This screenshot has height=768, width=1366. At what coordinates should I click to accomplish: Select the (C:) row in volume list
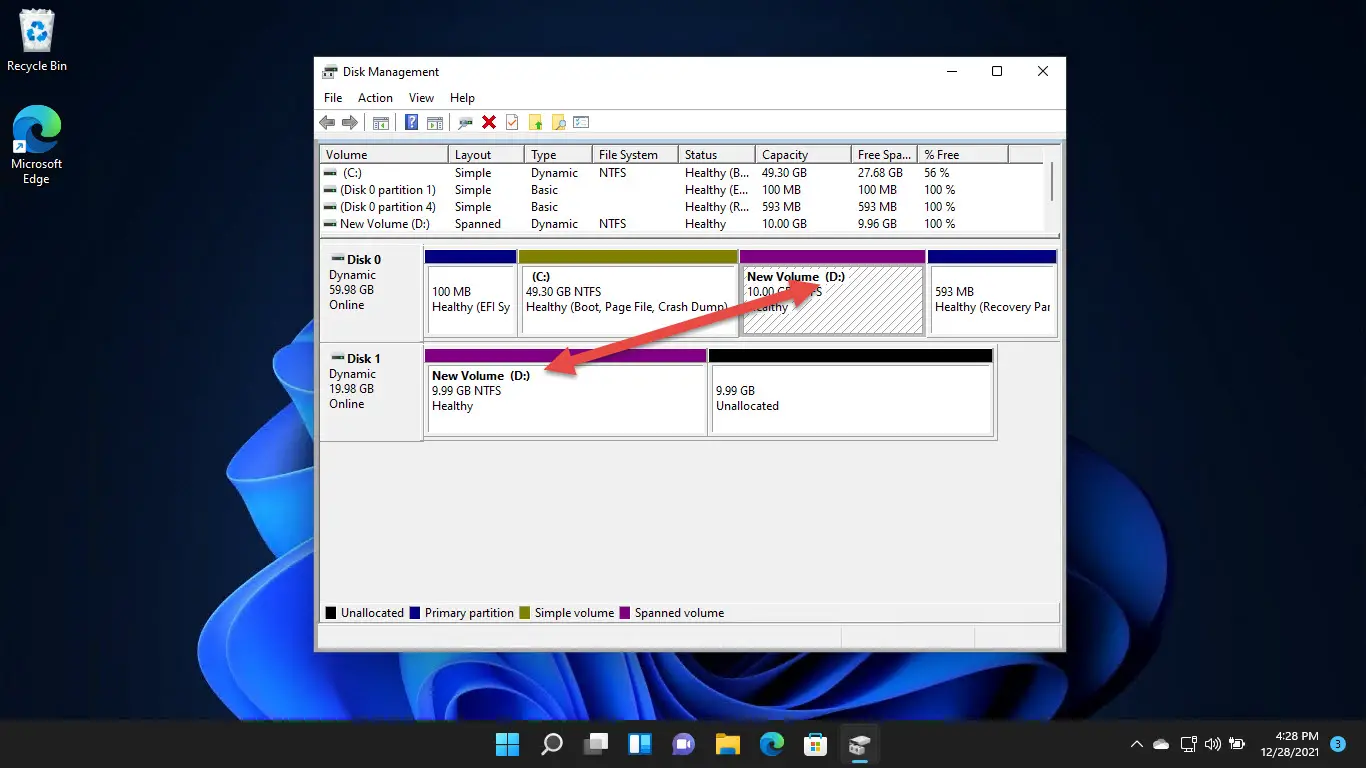(682, 173)
